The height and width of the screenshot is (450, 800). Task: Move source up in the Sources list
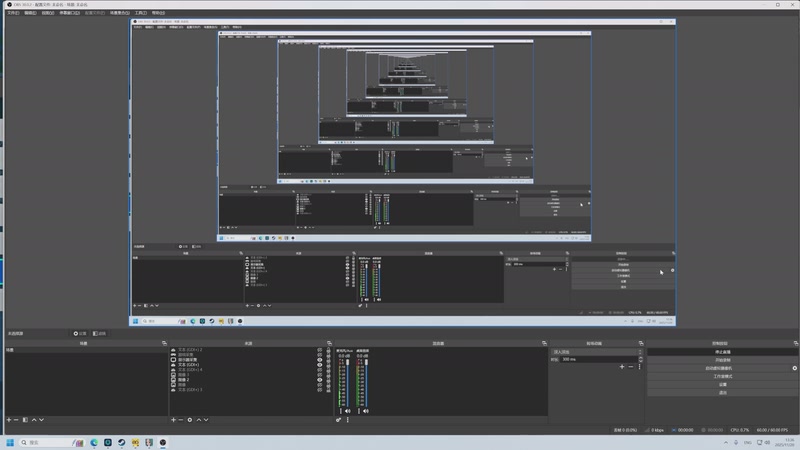(x=199, y=420)
